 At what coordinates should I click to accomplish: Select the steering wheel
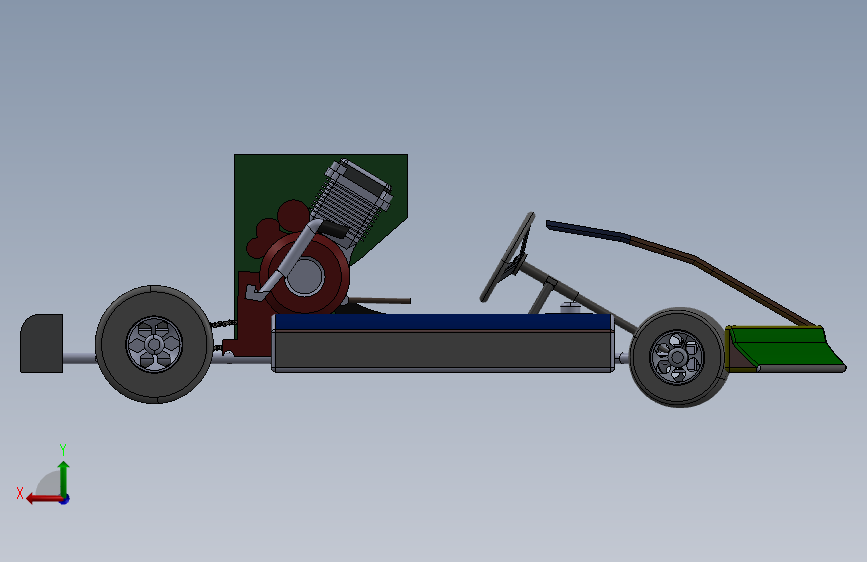coord(508,258)
